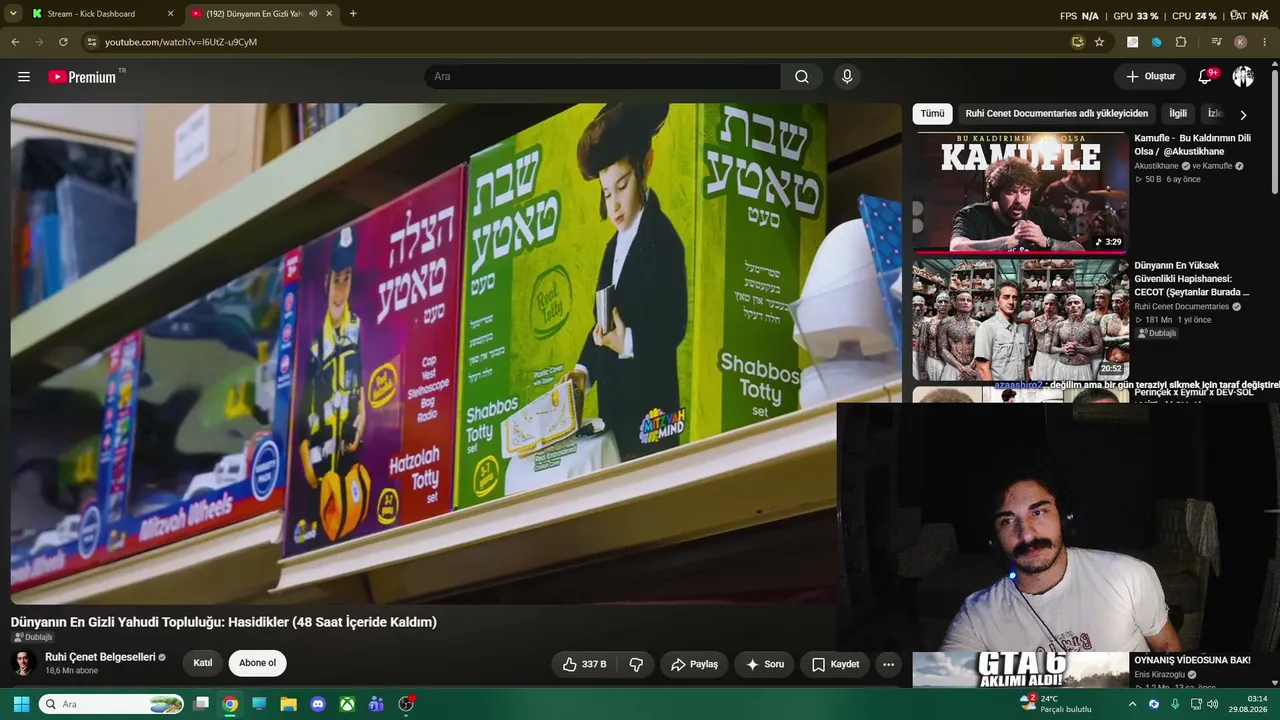Open the YouTube account avatar menu
This screenshot has height=720, width=1280.
tap(1243, 77)
